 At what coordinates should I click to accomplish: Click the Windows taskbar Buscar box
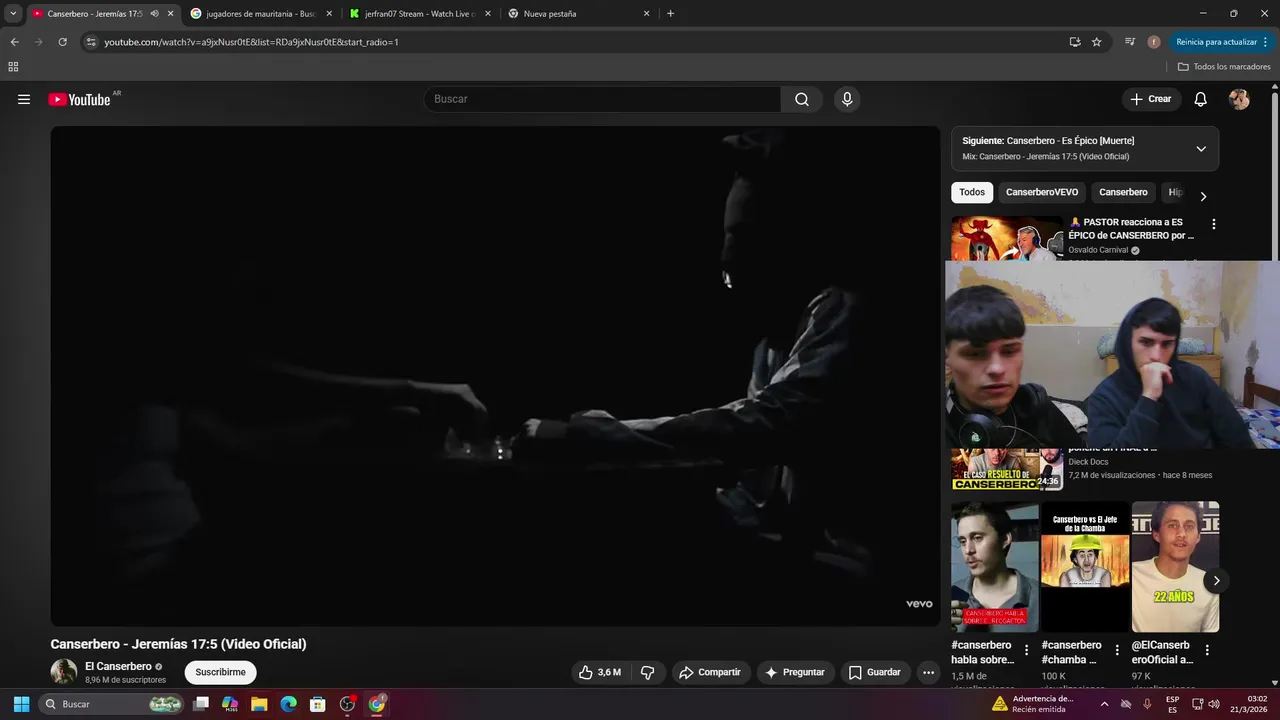(x=112, y=704)
